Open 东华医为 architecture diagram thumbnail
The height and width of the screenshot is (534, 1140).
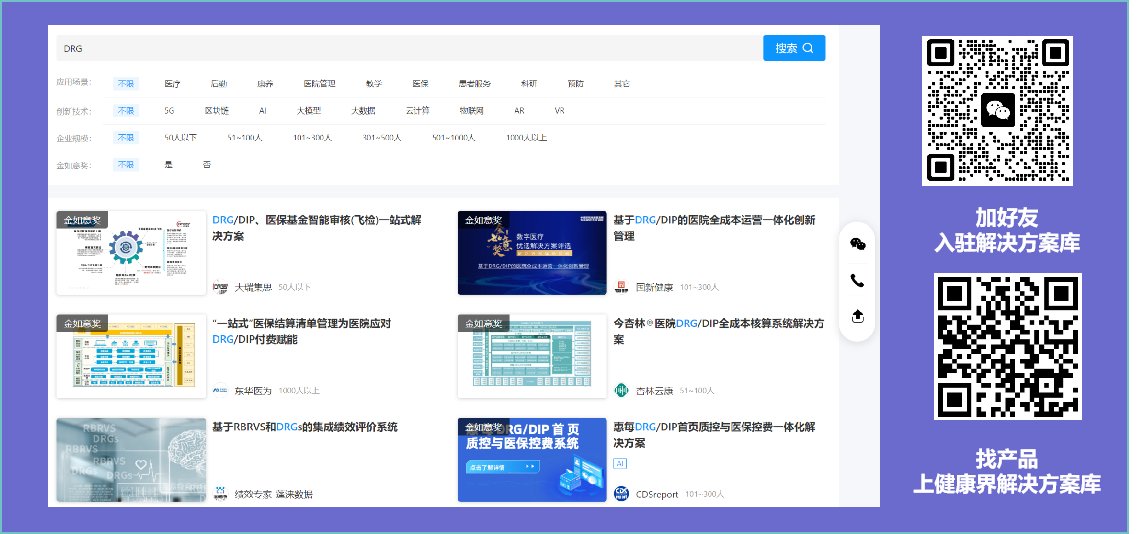[131, 356]
